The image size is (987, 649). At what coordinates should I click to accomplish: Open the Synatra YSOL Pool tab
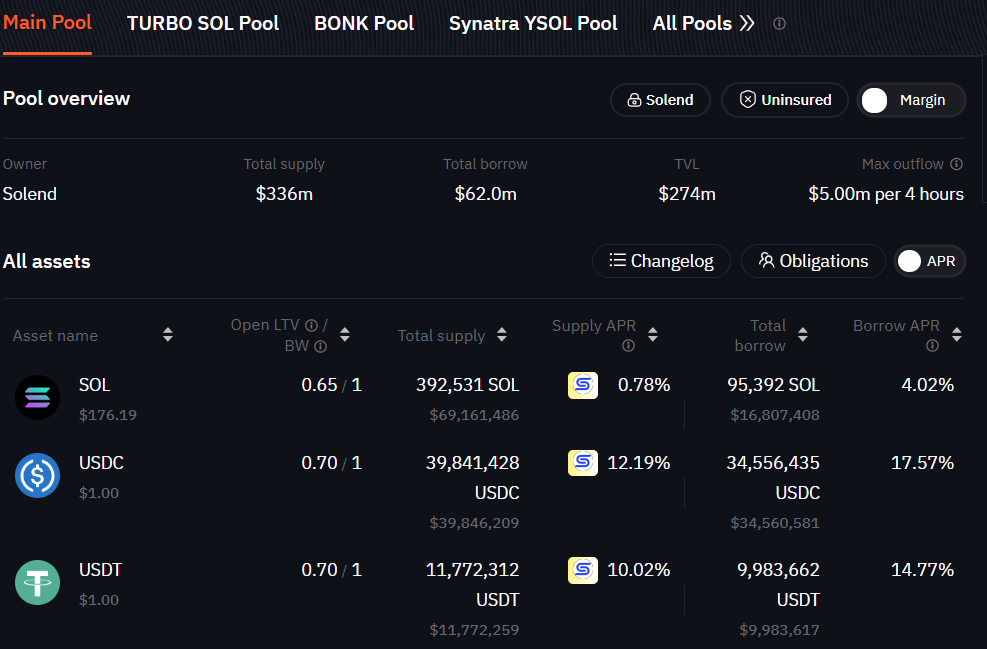click(533, 23)
